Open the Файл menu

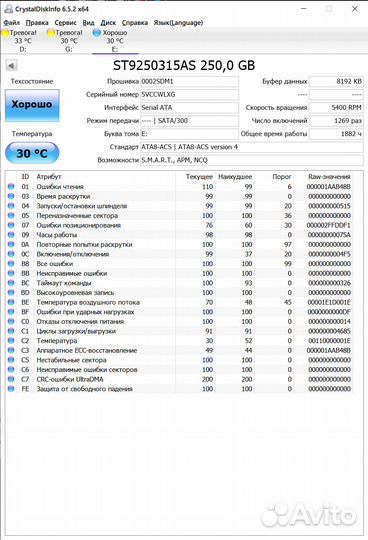[11, 23]
